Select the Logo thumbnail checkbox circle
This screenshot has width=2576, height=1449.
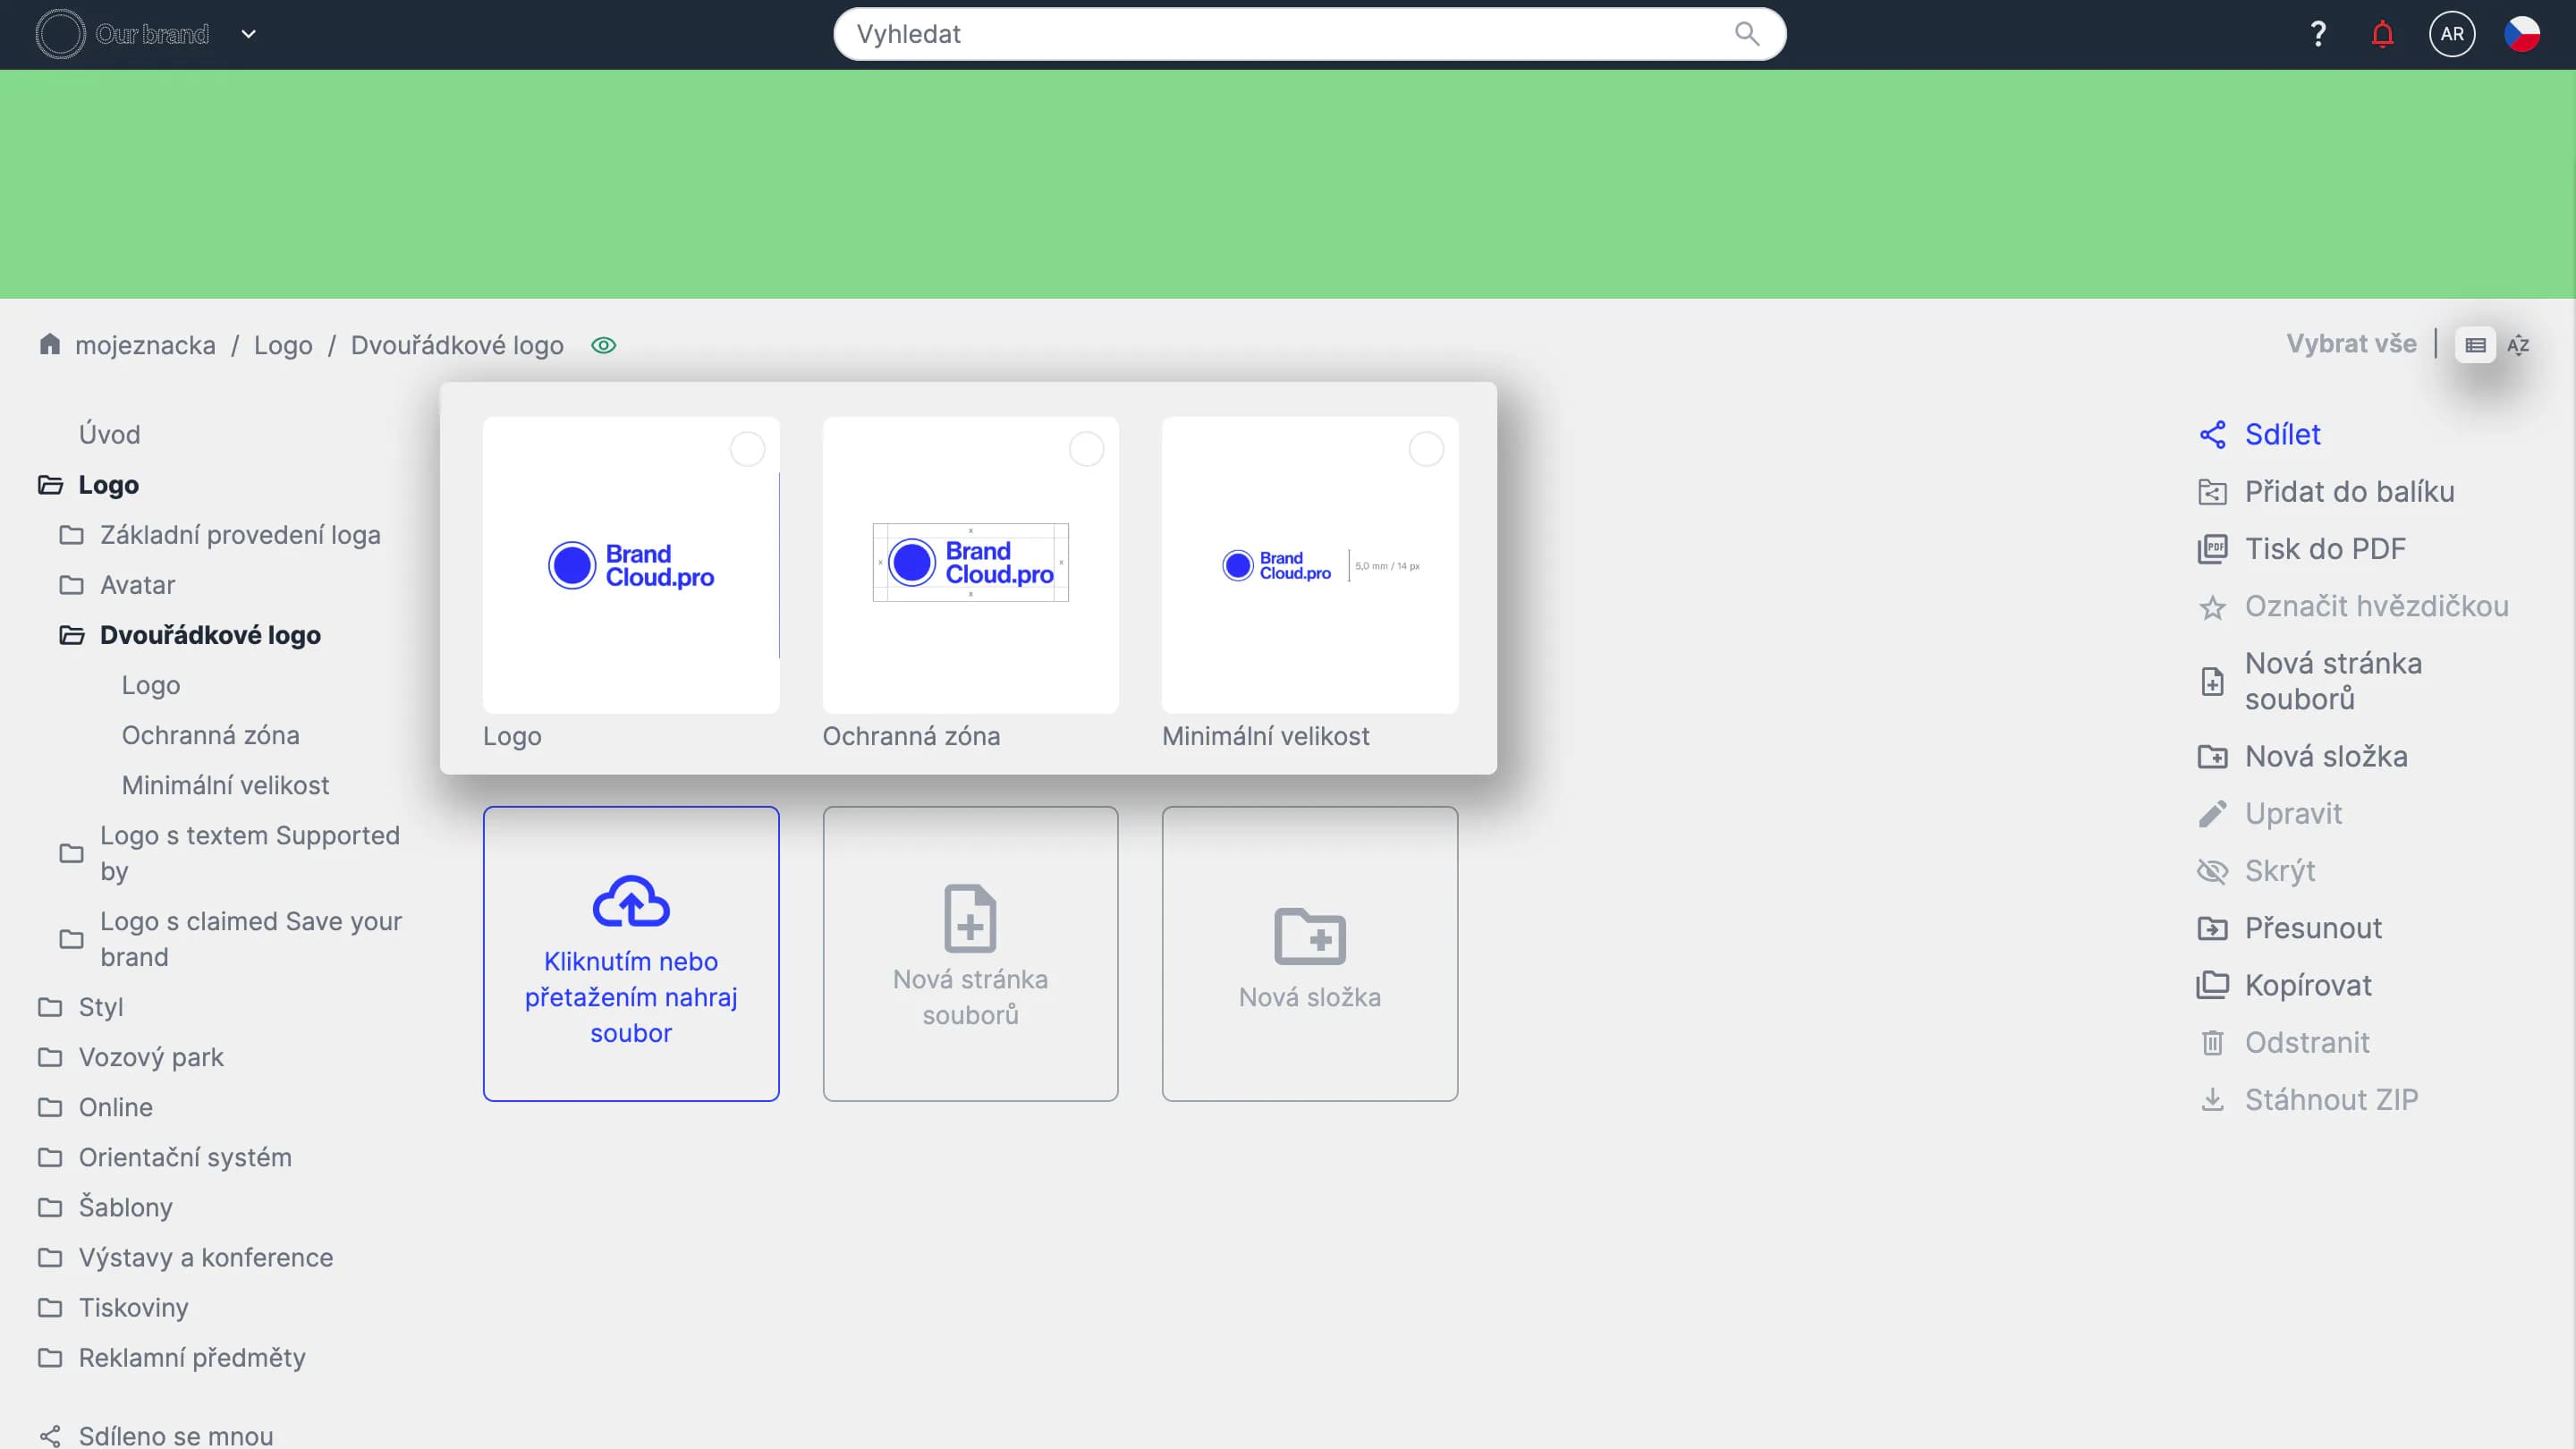747,449
